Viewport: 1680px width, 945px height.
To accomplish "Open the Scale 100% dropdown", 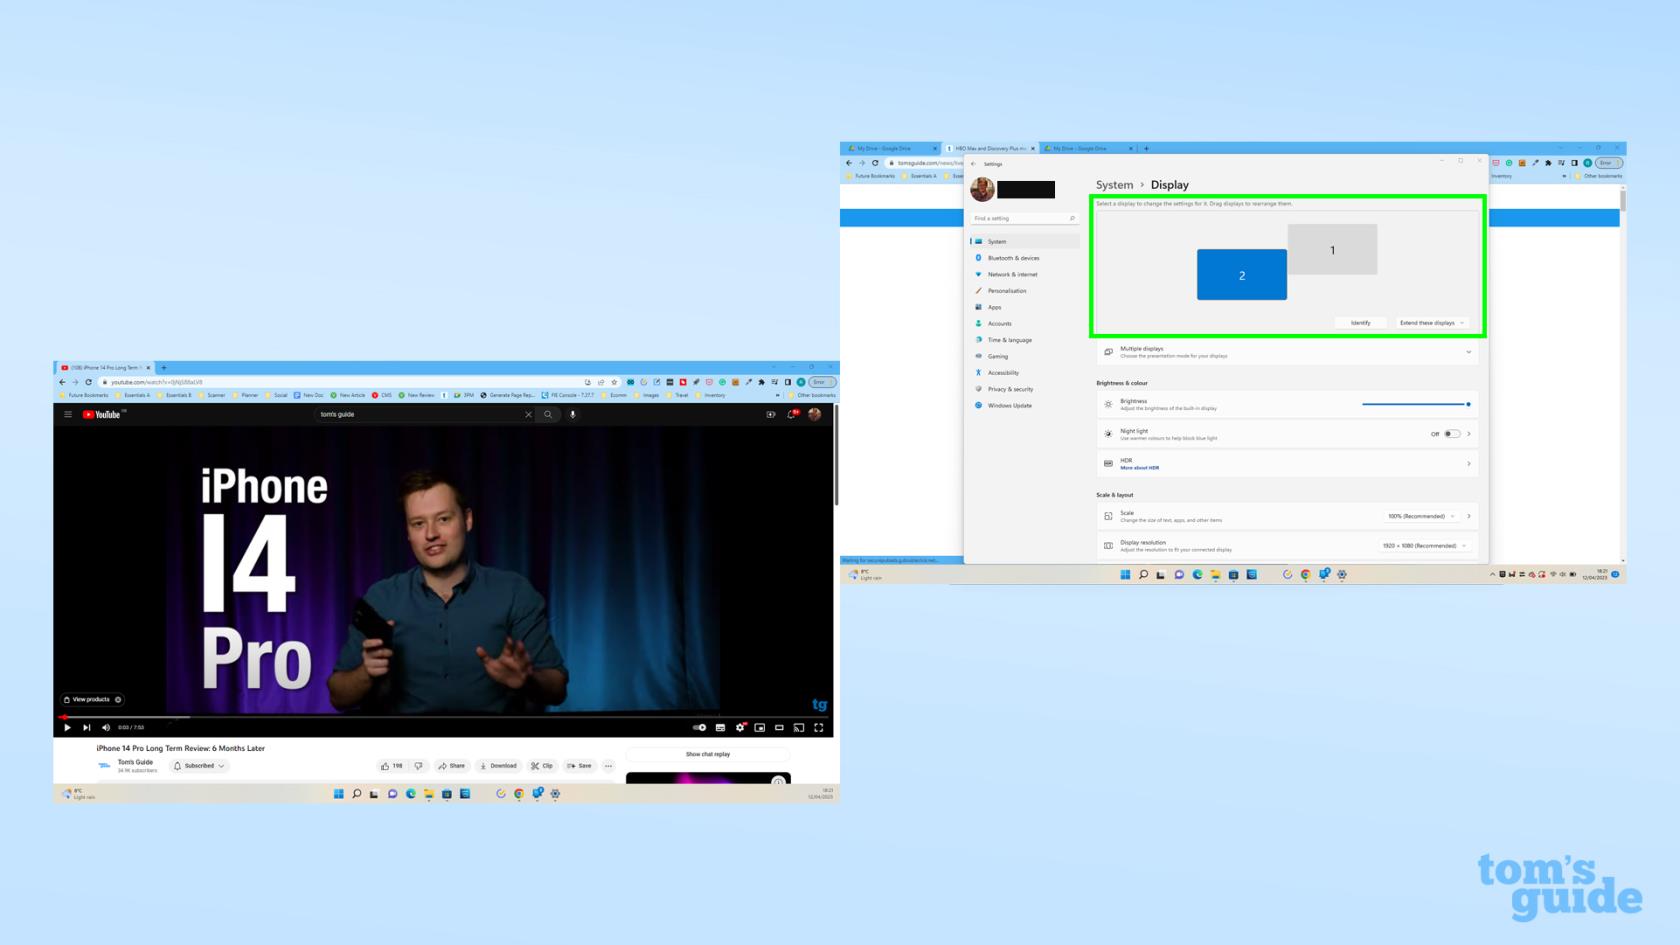I will pyautogui.click(x=1421, y=516).
